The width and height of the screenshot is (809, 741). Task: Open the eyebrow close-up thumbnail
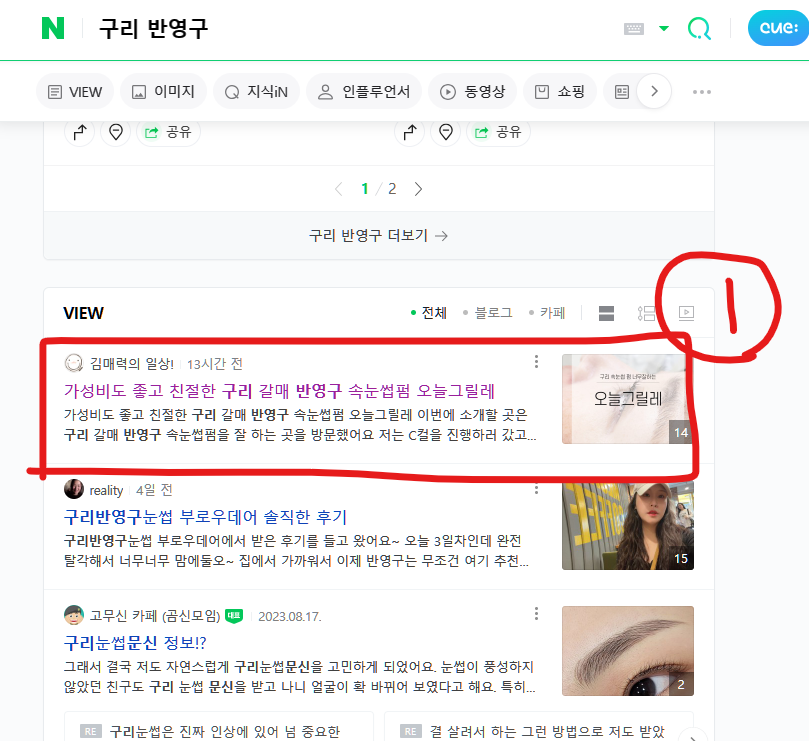[x=627, y=651]
